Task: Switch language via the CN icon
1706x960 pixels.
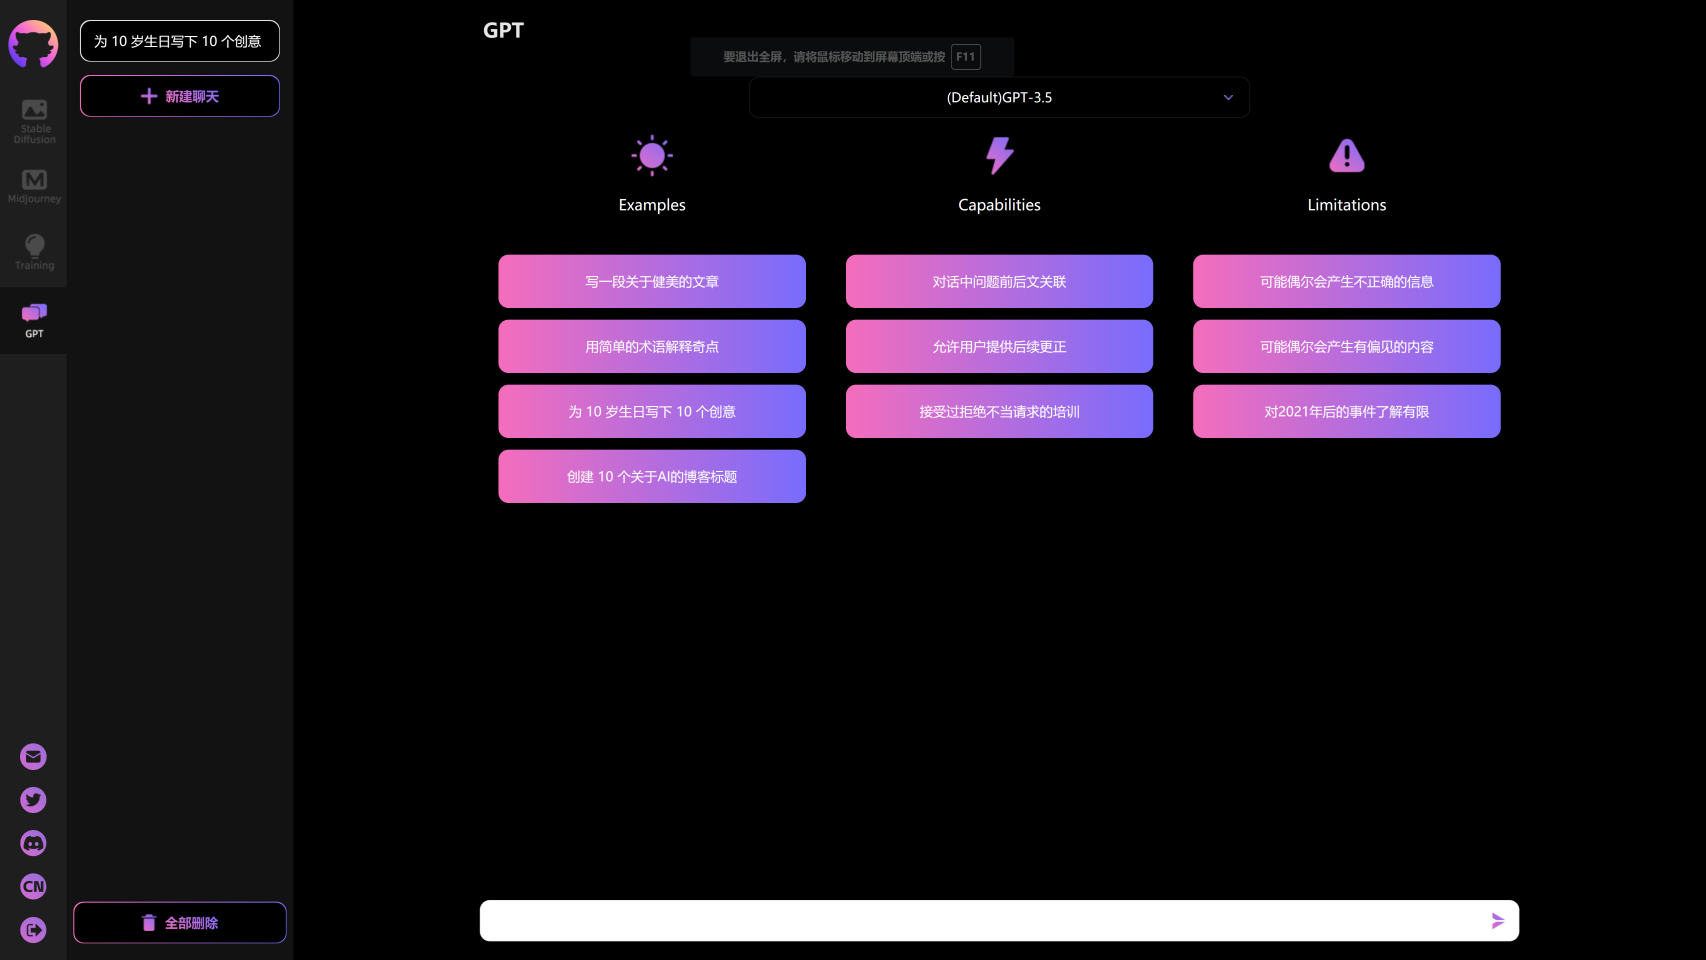Action: [x=33, y=886]
